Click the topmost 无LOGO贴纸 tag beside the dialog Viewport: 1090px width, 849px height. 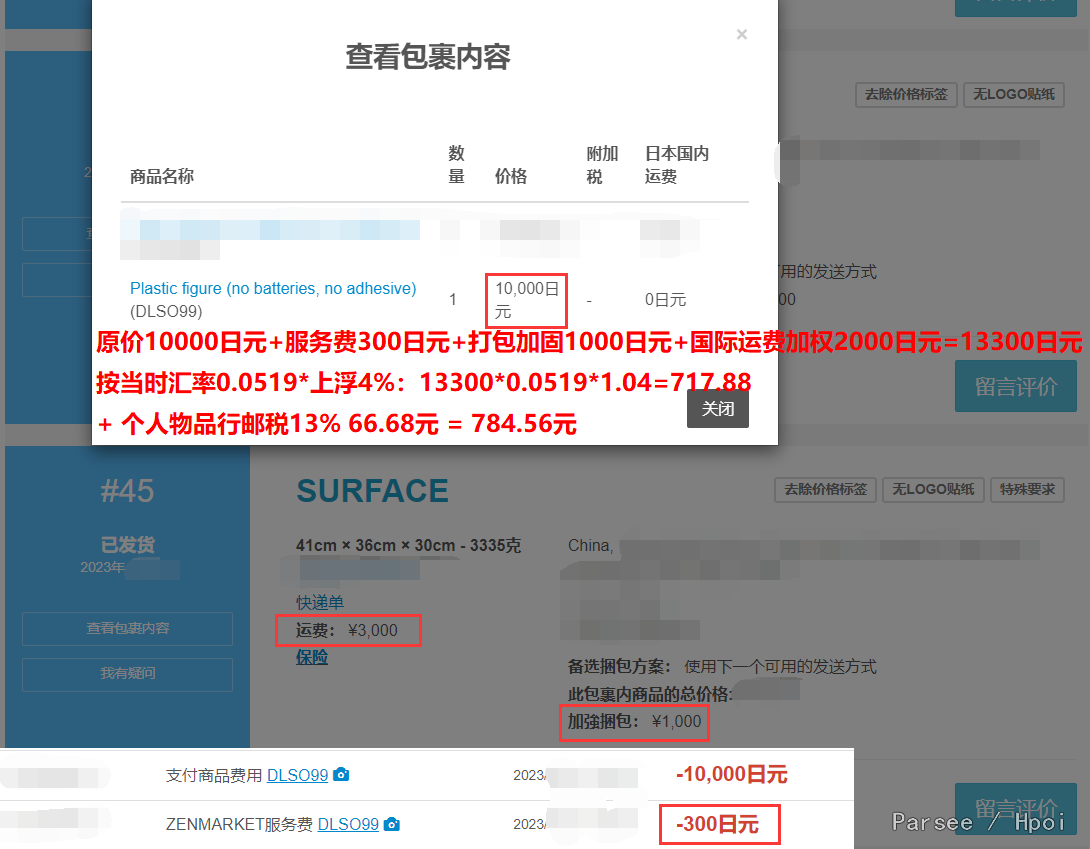coord(1014,95)
